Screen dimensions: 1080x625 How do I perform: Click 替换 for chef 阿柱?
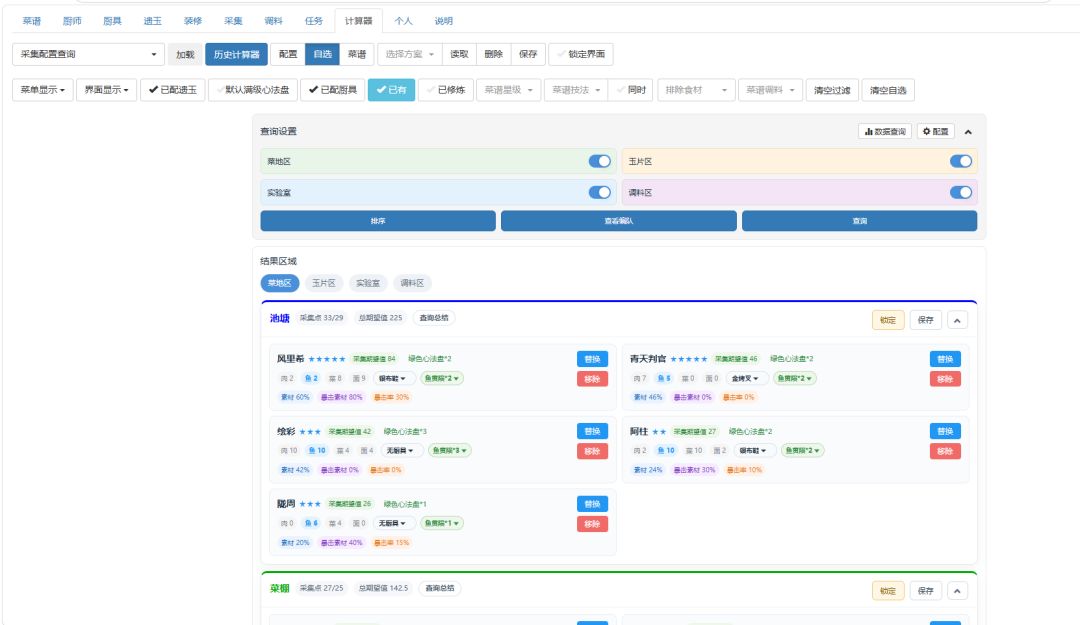tap(945, 431)
